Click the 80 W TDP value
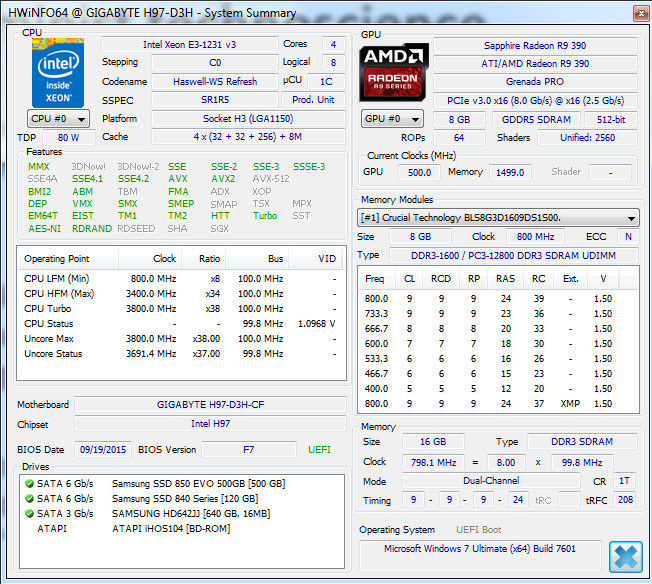Image resolution: width=652 pixels, height=584 pixels. coord(69,138)
